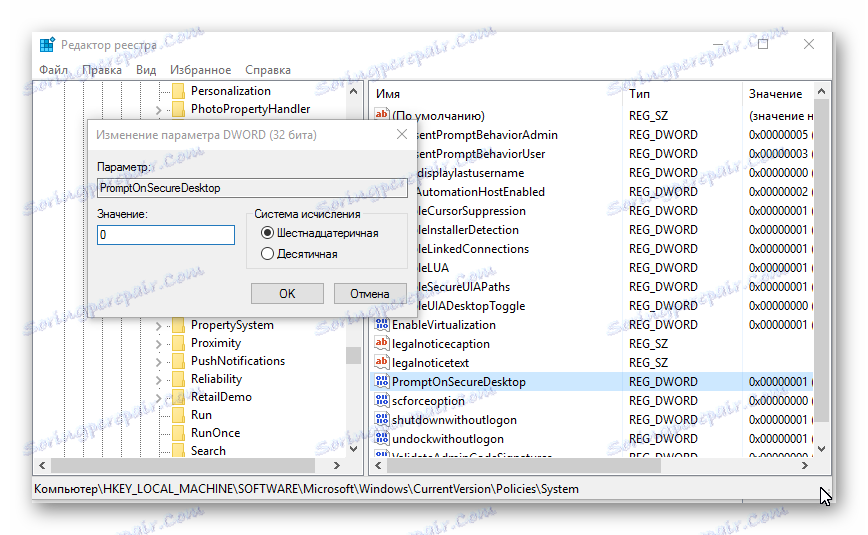Close the DWORD edit dialog
868x535 pixels.
[x=402, y=134]
